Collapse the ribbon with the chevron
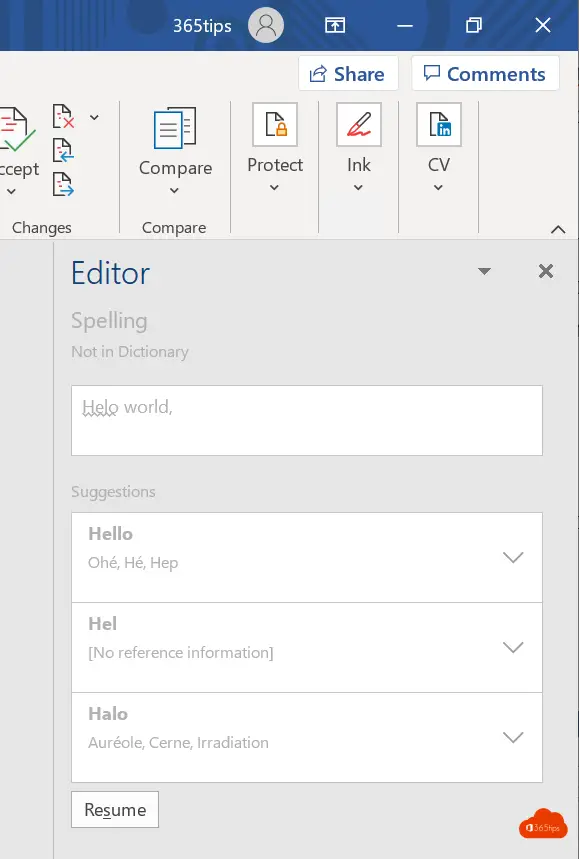This screenshot has height=859, width=579. [558, 230]
